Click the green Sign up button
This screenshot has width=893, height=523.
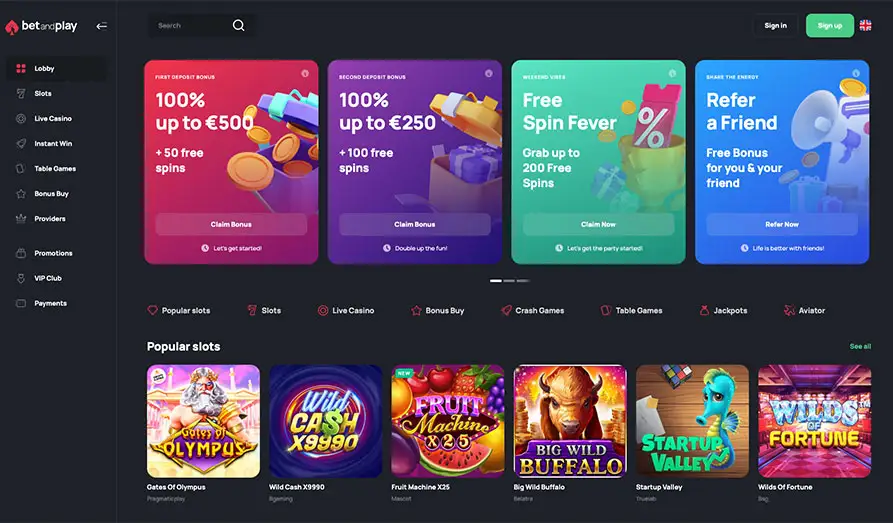830,26
